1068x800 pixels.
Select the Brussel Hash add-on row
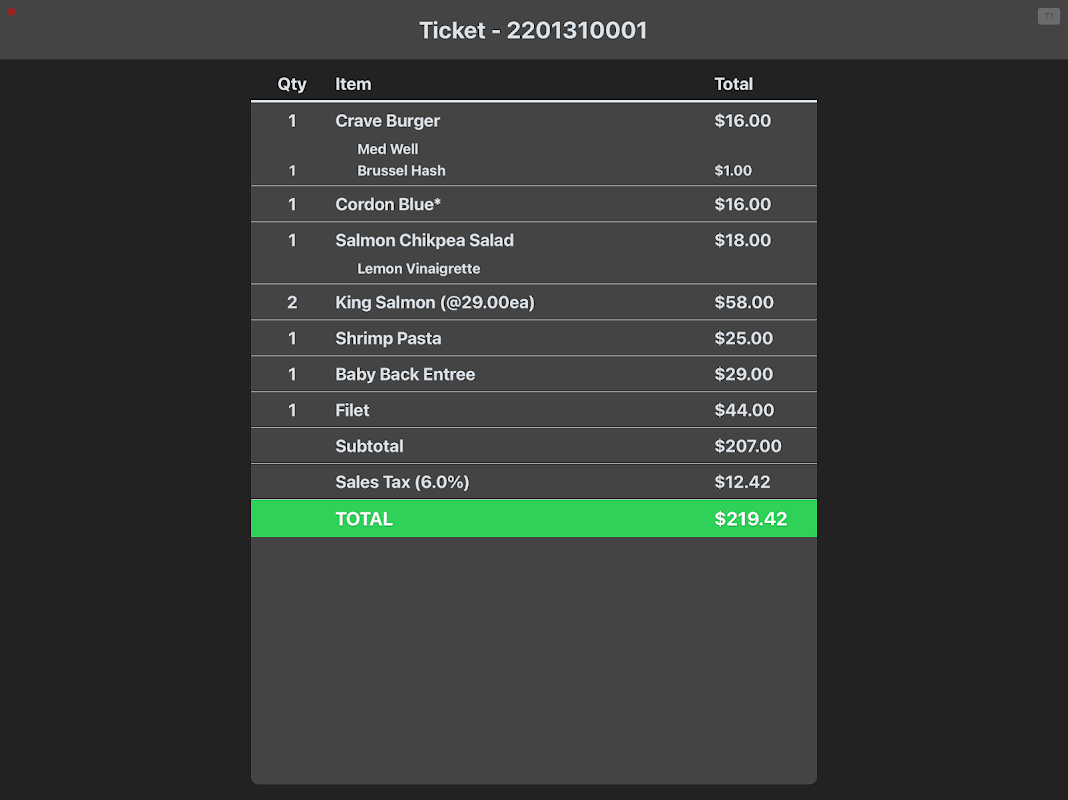click(402, 171)
